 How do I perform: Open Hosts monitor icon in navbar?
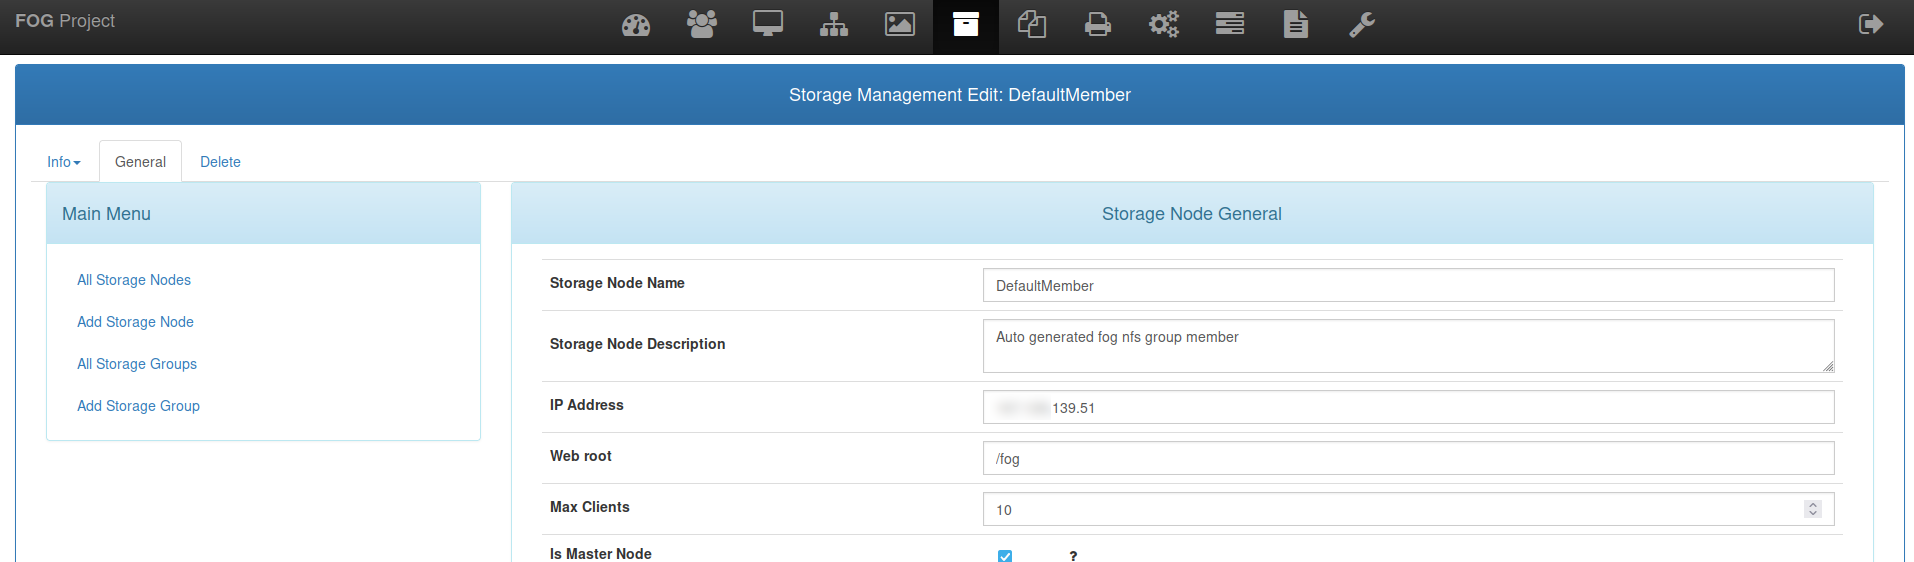point(768,25)
